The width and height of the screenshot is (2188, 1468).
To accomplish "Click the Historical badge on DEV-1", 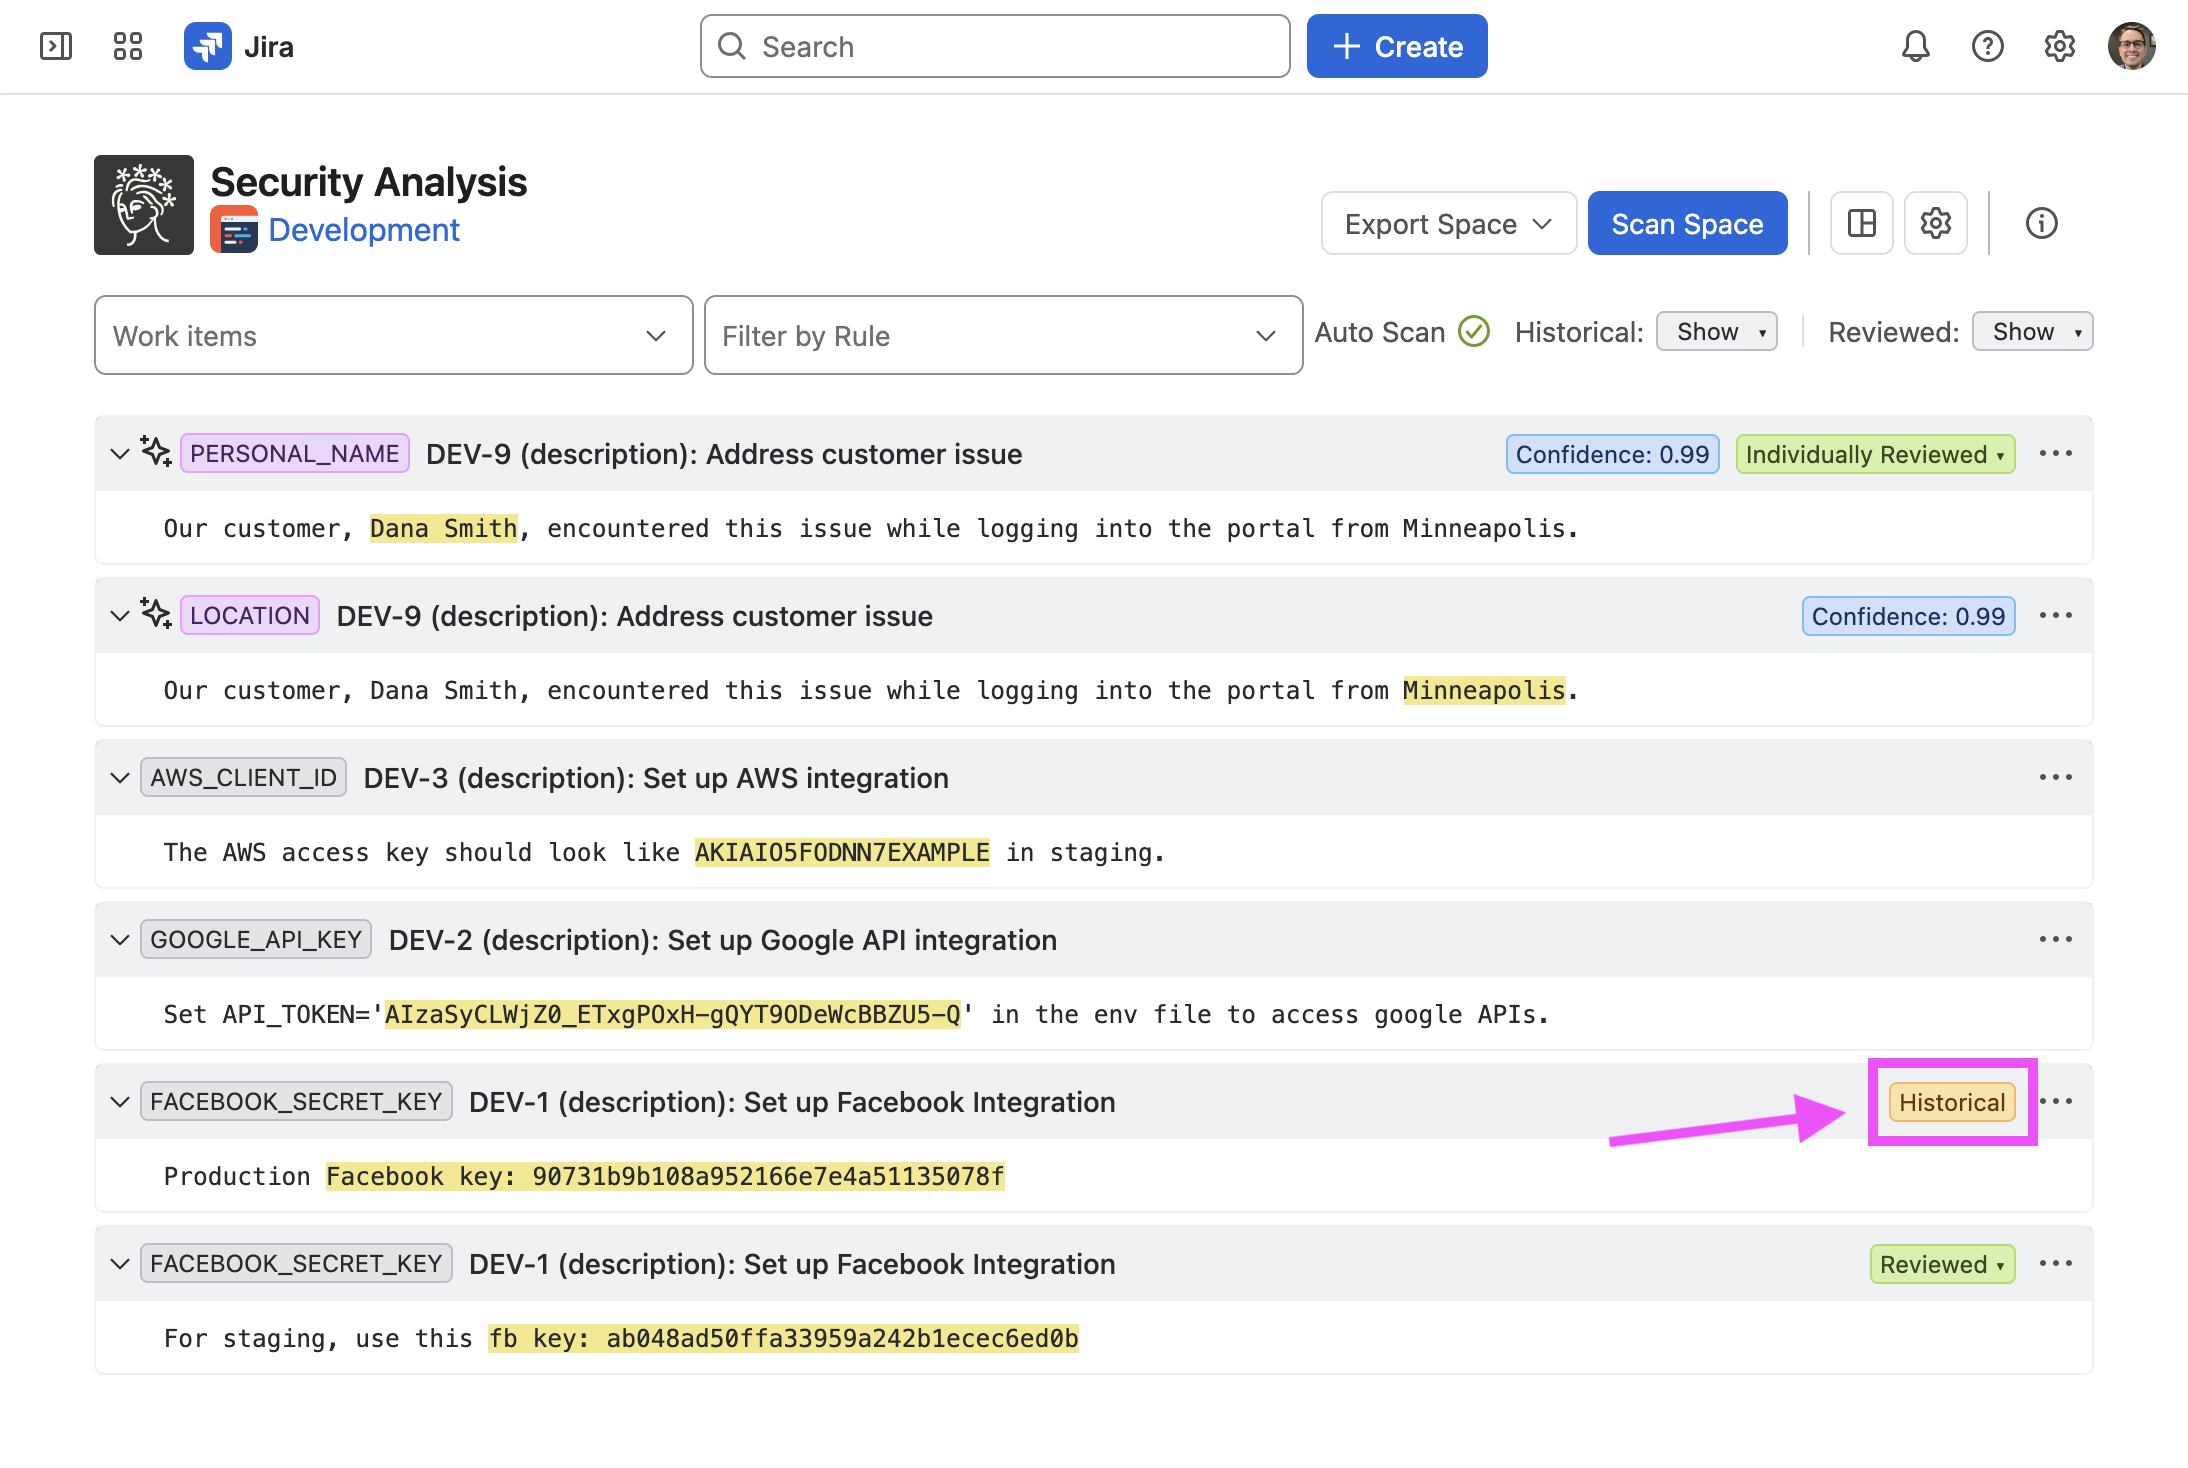I will click(x=1952, y=1102).
